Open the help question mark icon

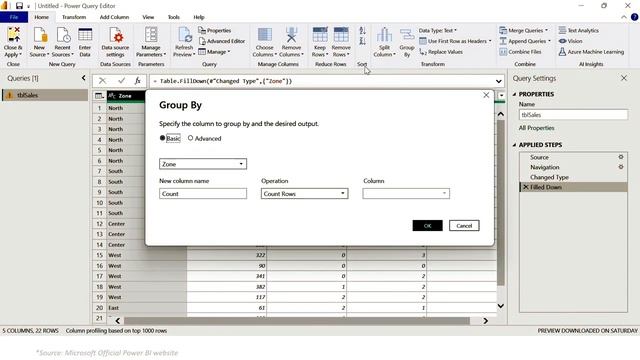pyautogui.click(x=634, y=17)
